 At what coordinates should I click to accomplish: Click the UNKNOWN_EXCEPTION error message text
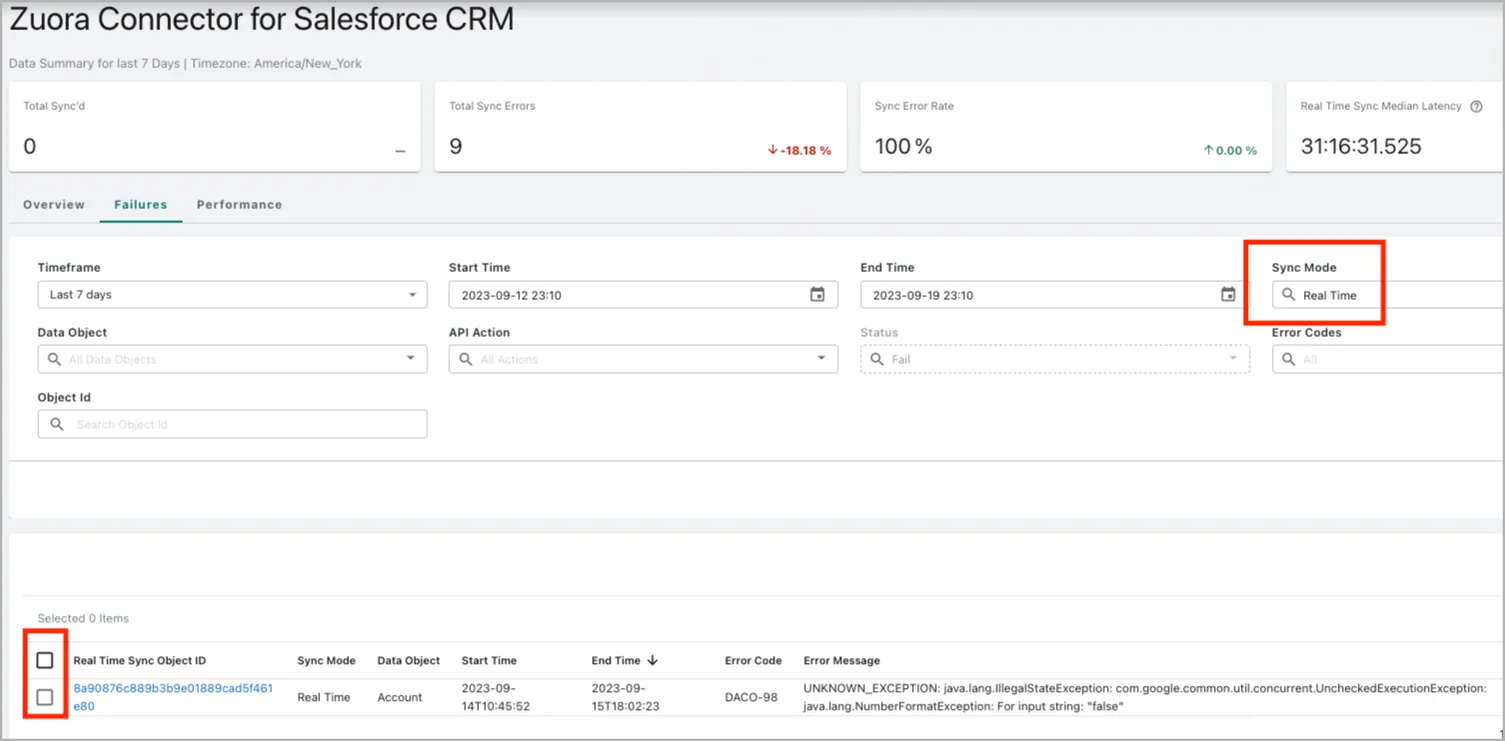[x=1145, y=697]
